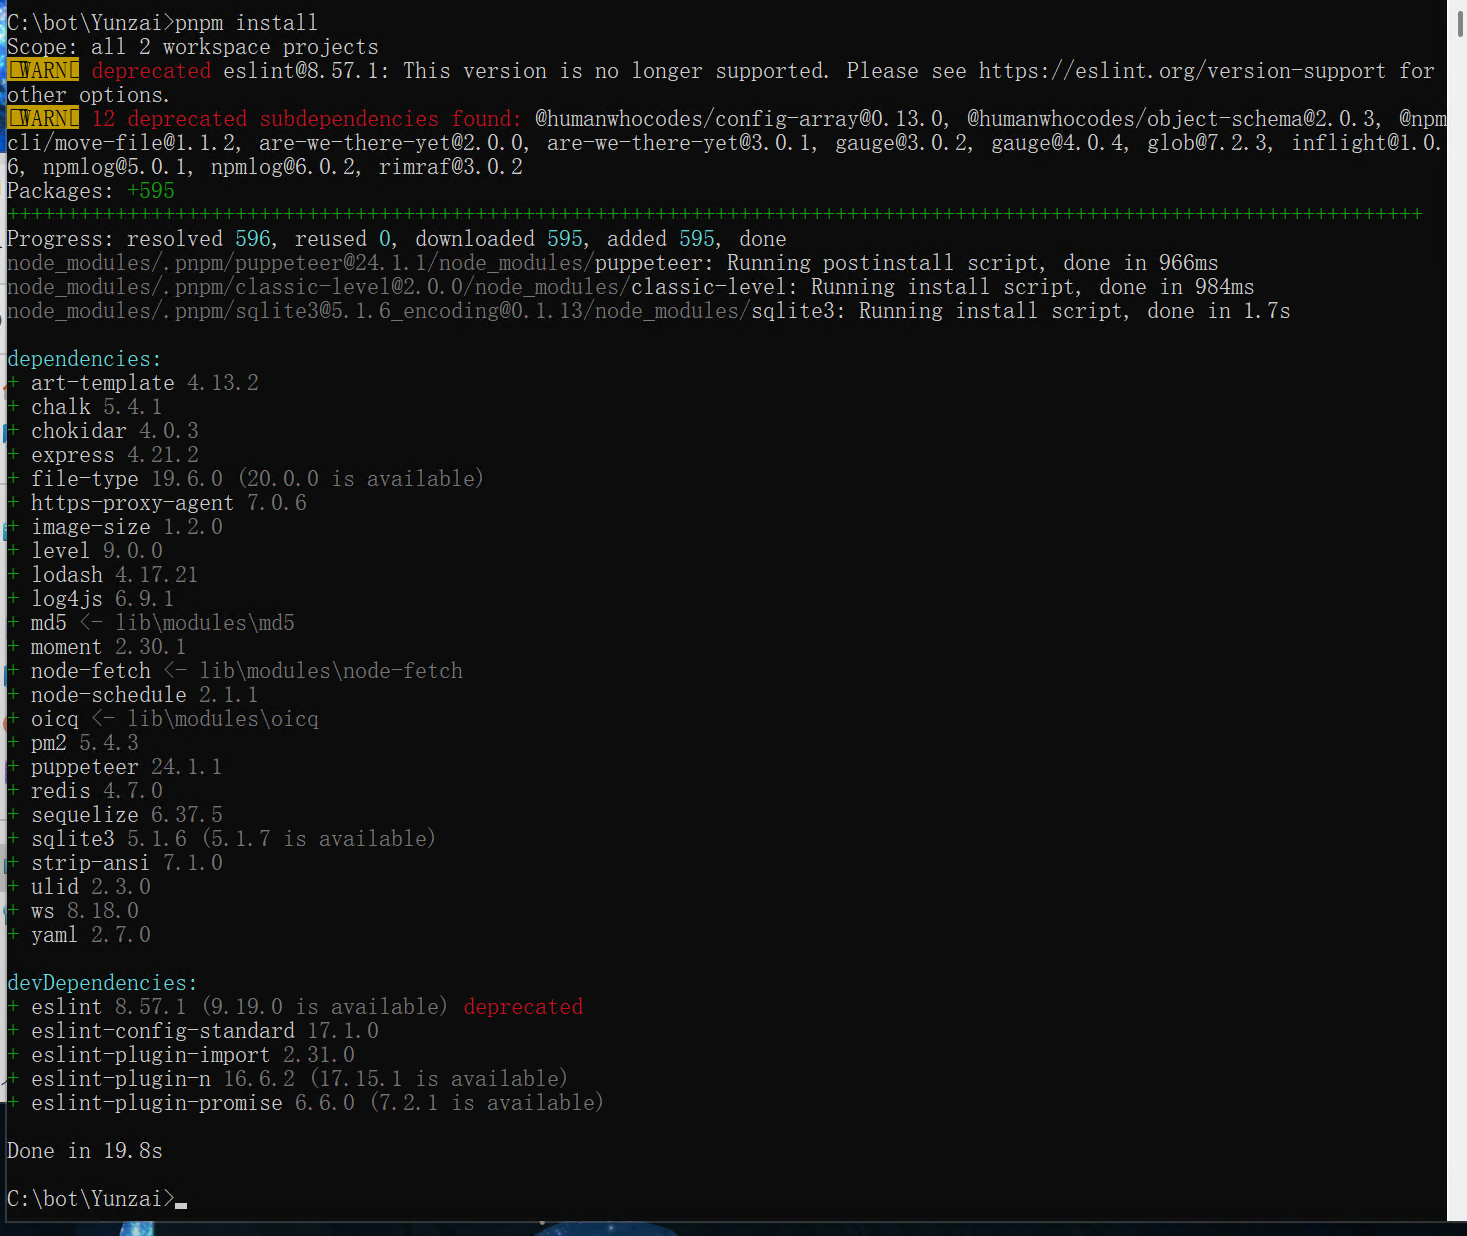The height and width of the screenshot is (1236, 1467).
Task: Click the puppeteer postinstall script line
Action: pos(613,262)
